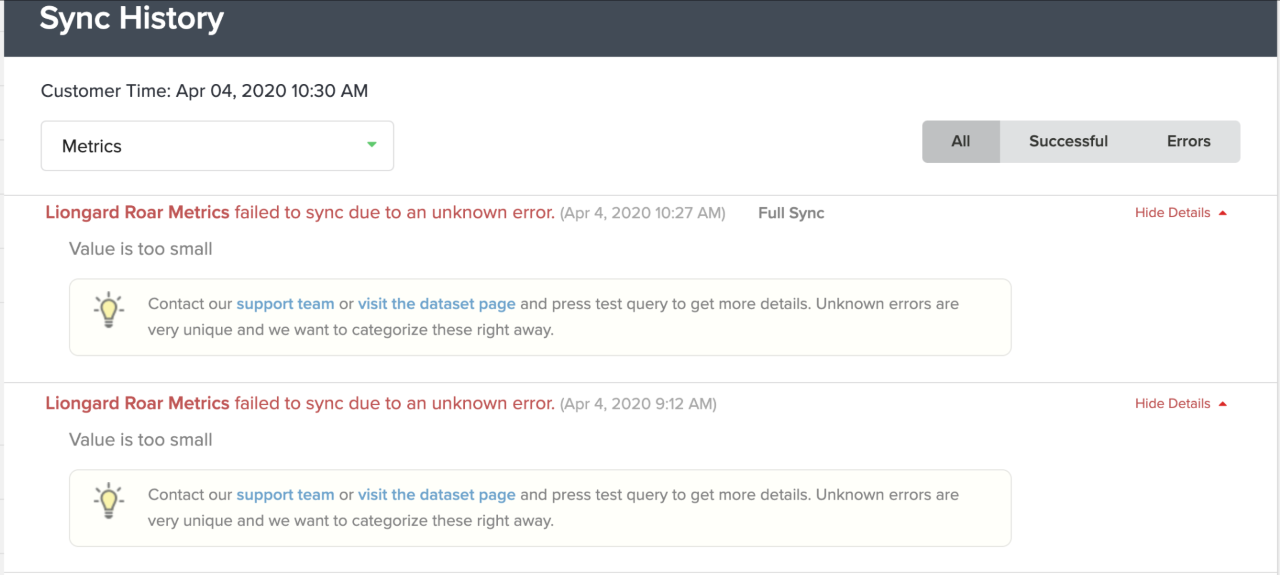This screenshot has height=575, width=1280.
Task: Open support team link in 10:27 AM entry
Action: point(285,304)
